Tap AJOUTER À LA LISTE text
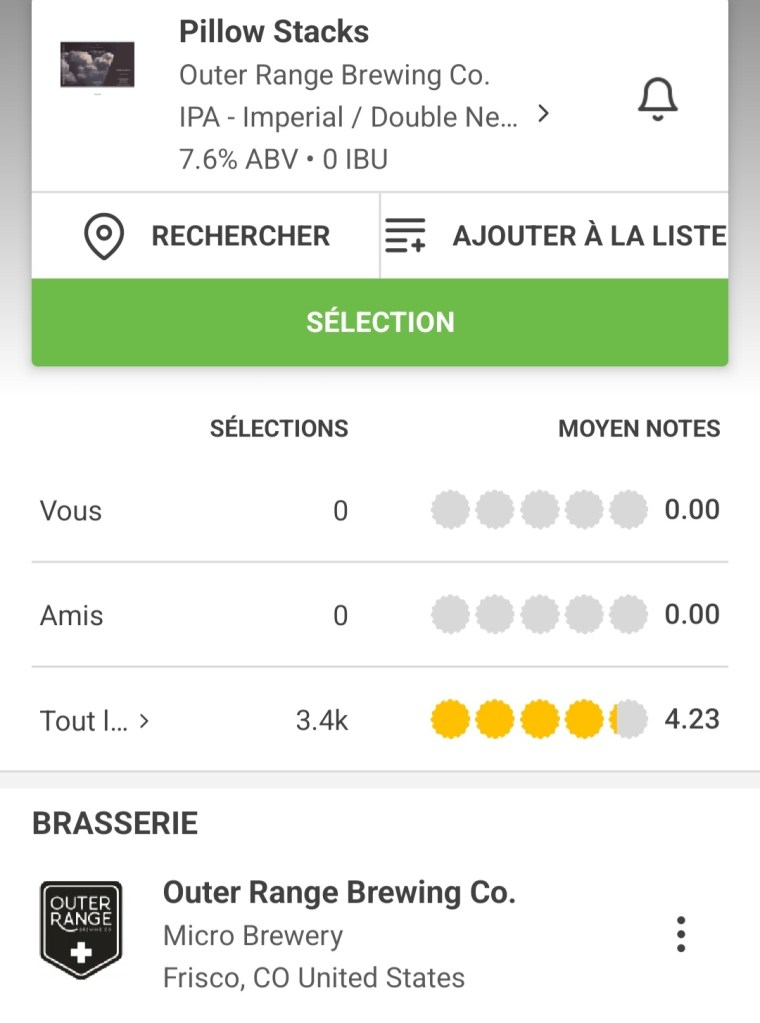The width and height of the screenshot is (760, 1023). click(589, 236)
